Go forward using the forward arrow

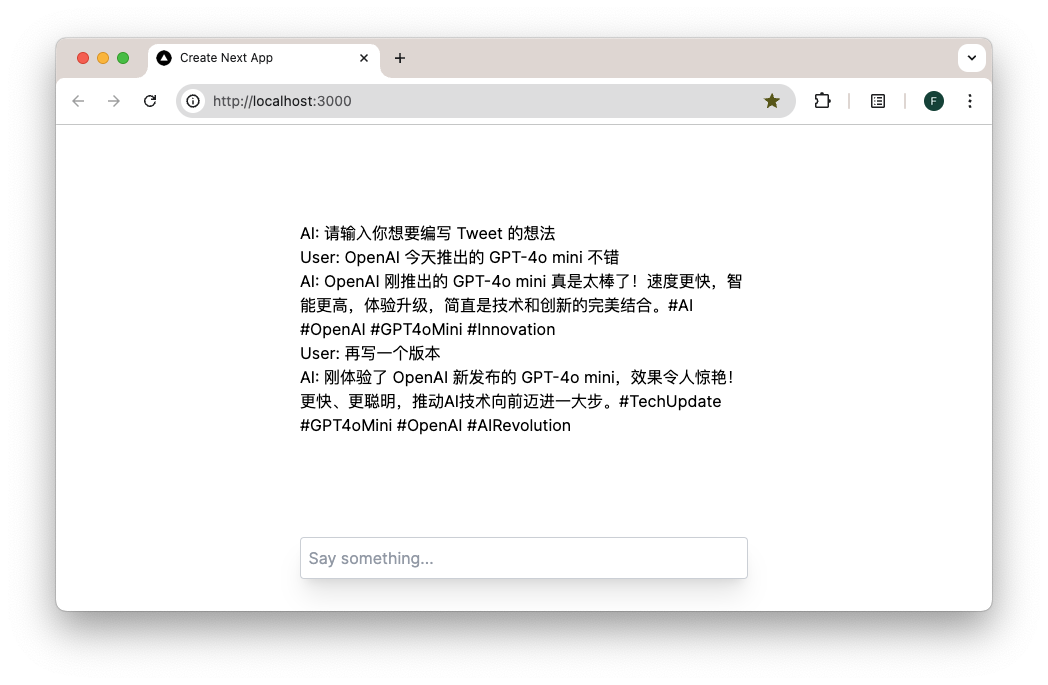(114, 101)
